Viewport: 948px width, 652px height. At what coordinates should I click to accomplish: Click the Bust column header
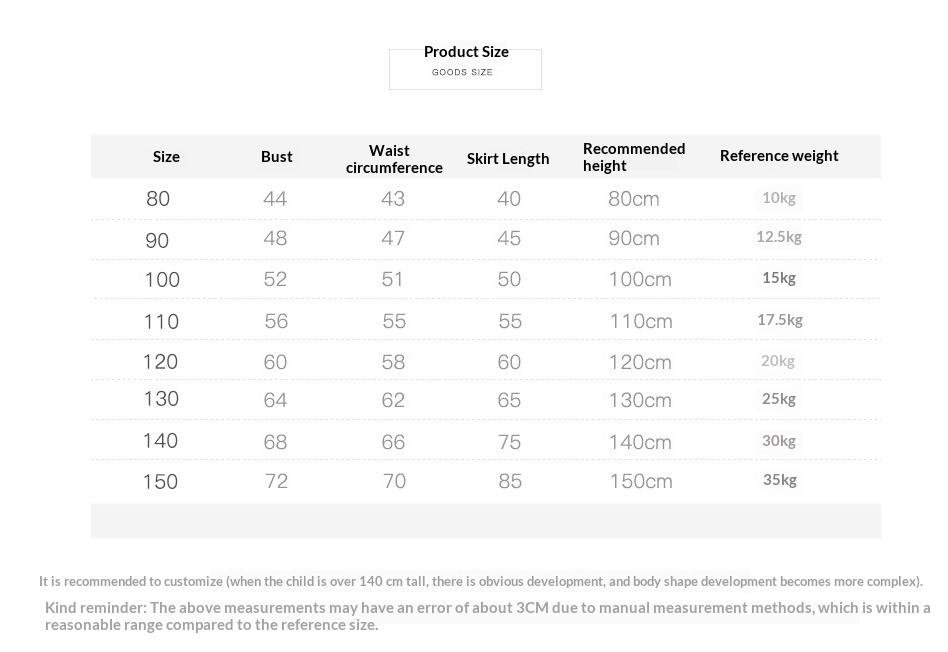[x=277, y=156]
